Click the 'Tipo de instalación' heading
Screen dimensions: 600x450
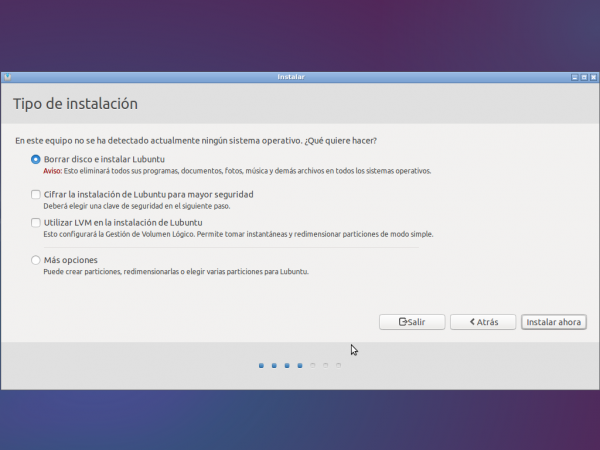coord(75,104)
